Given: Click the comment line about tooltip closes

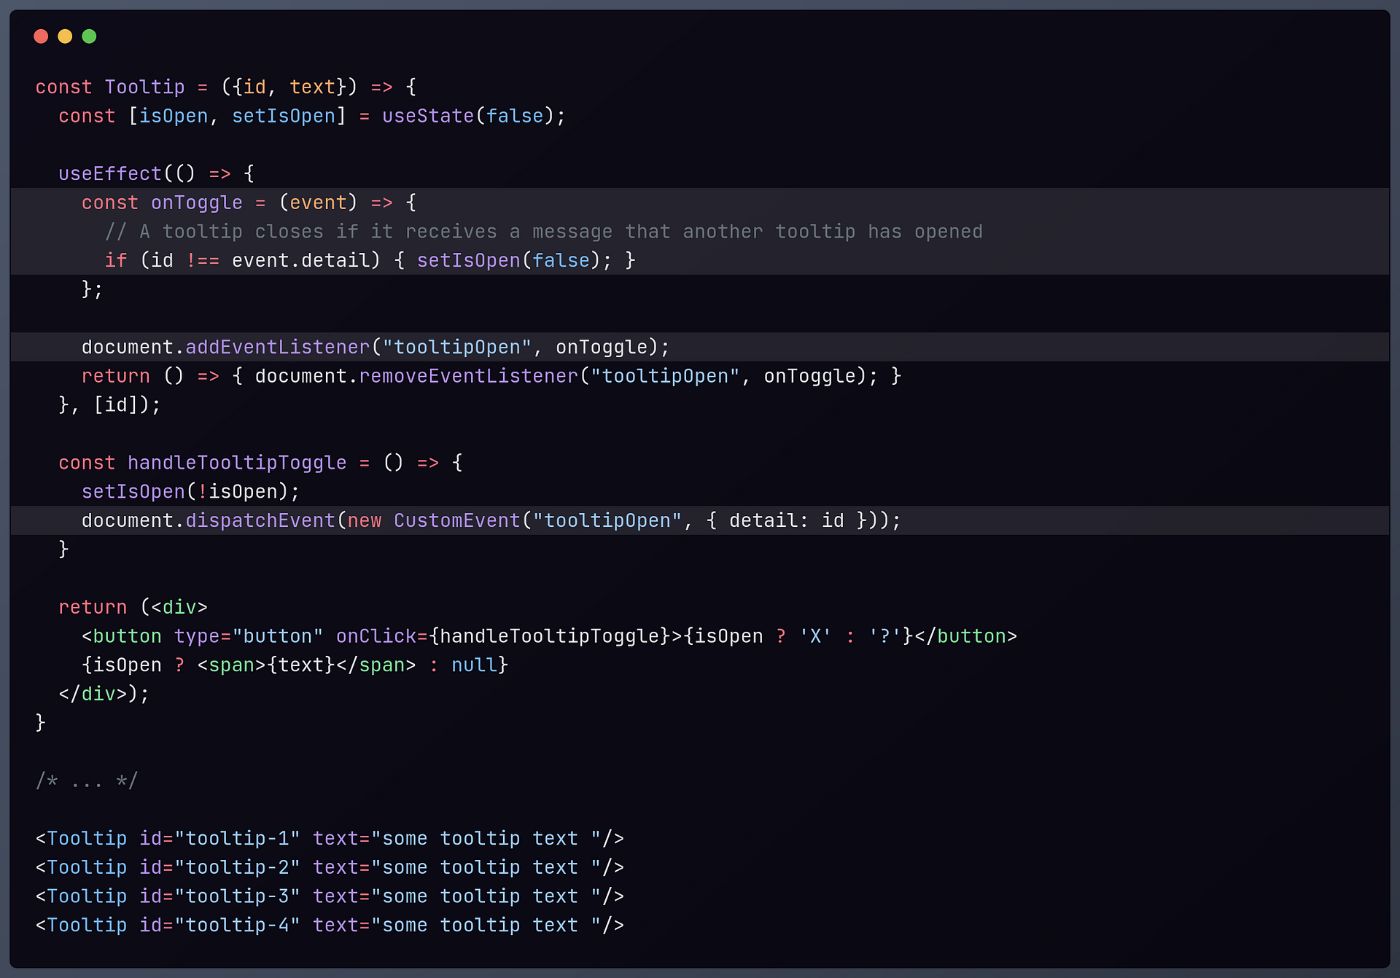Looking at the screenshot, I should tap(544, 232).
